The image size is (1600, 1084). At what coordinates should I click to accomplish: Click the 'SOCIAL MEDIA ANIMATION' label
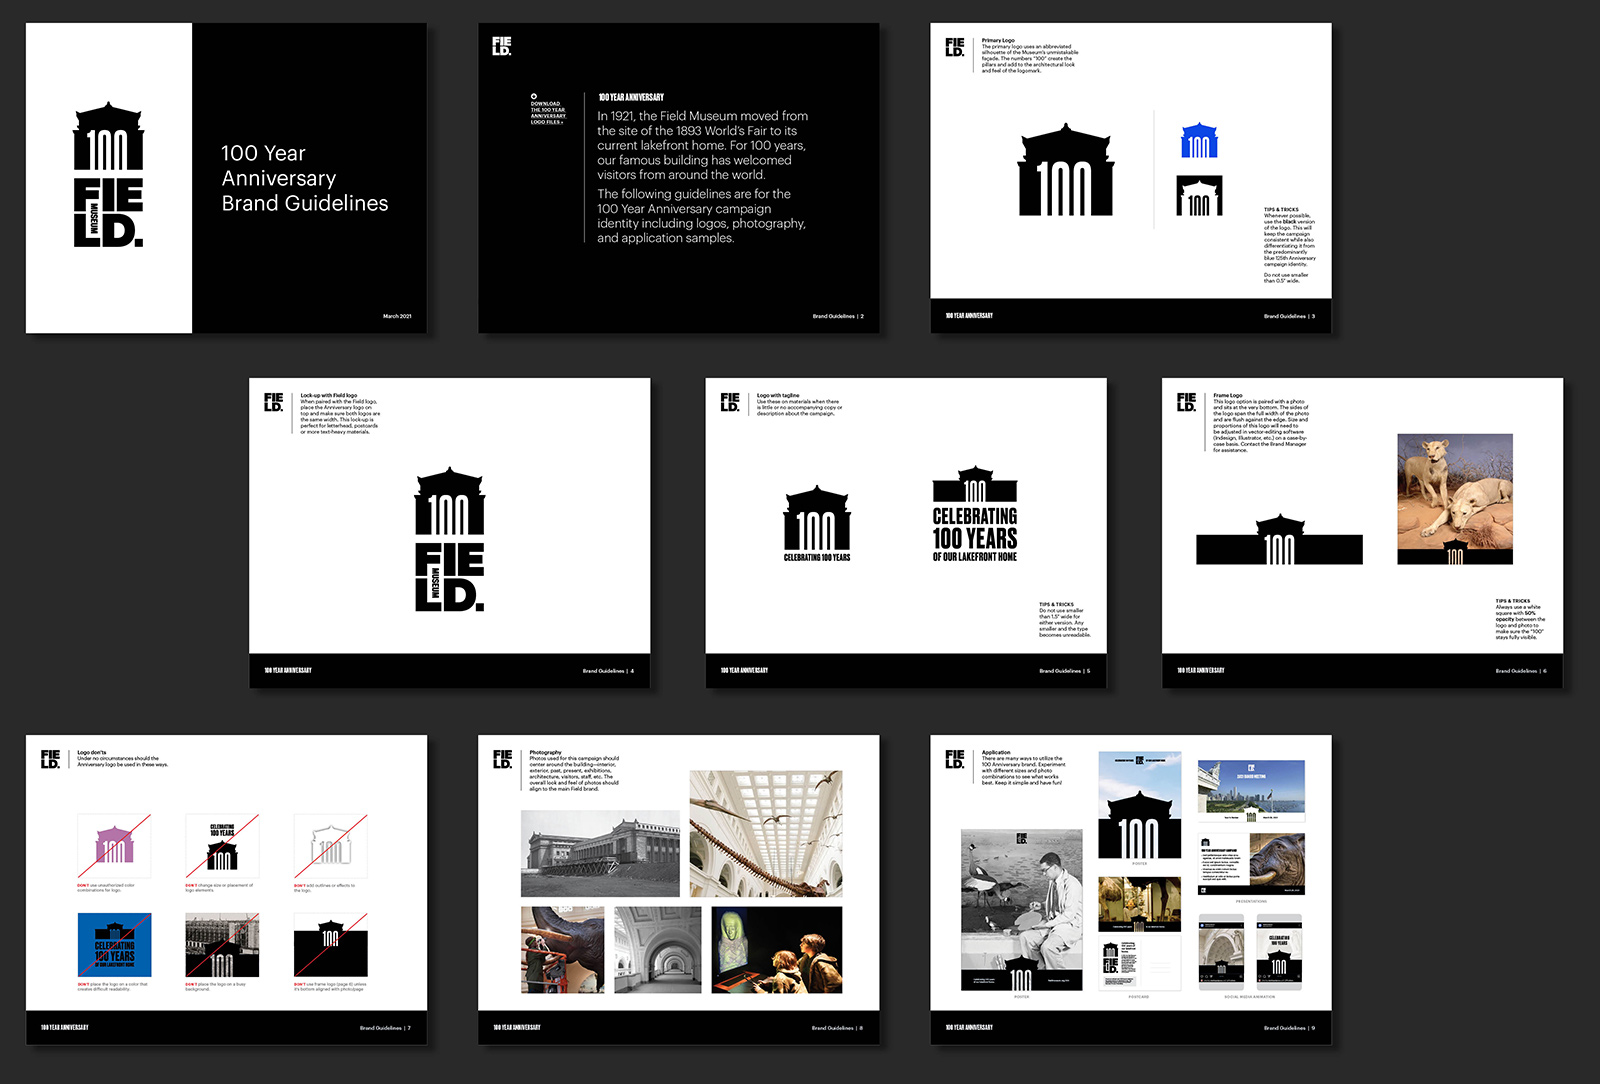[1250, 997]
